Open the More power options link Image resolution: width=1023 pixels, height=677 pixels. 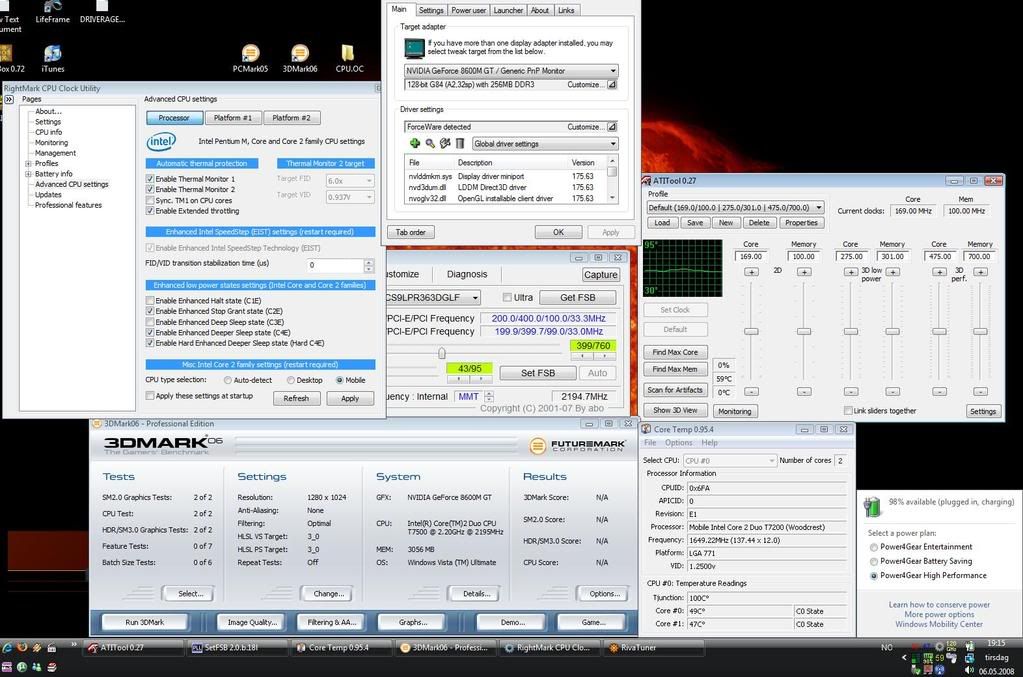pyautogui.click(x=939, y=614)
